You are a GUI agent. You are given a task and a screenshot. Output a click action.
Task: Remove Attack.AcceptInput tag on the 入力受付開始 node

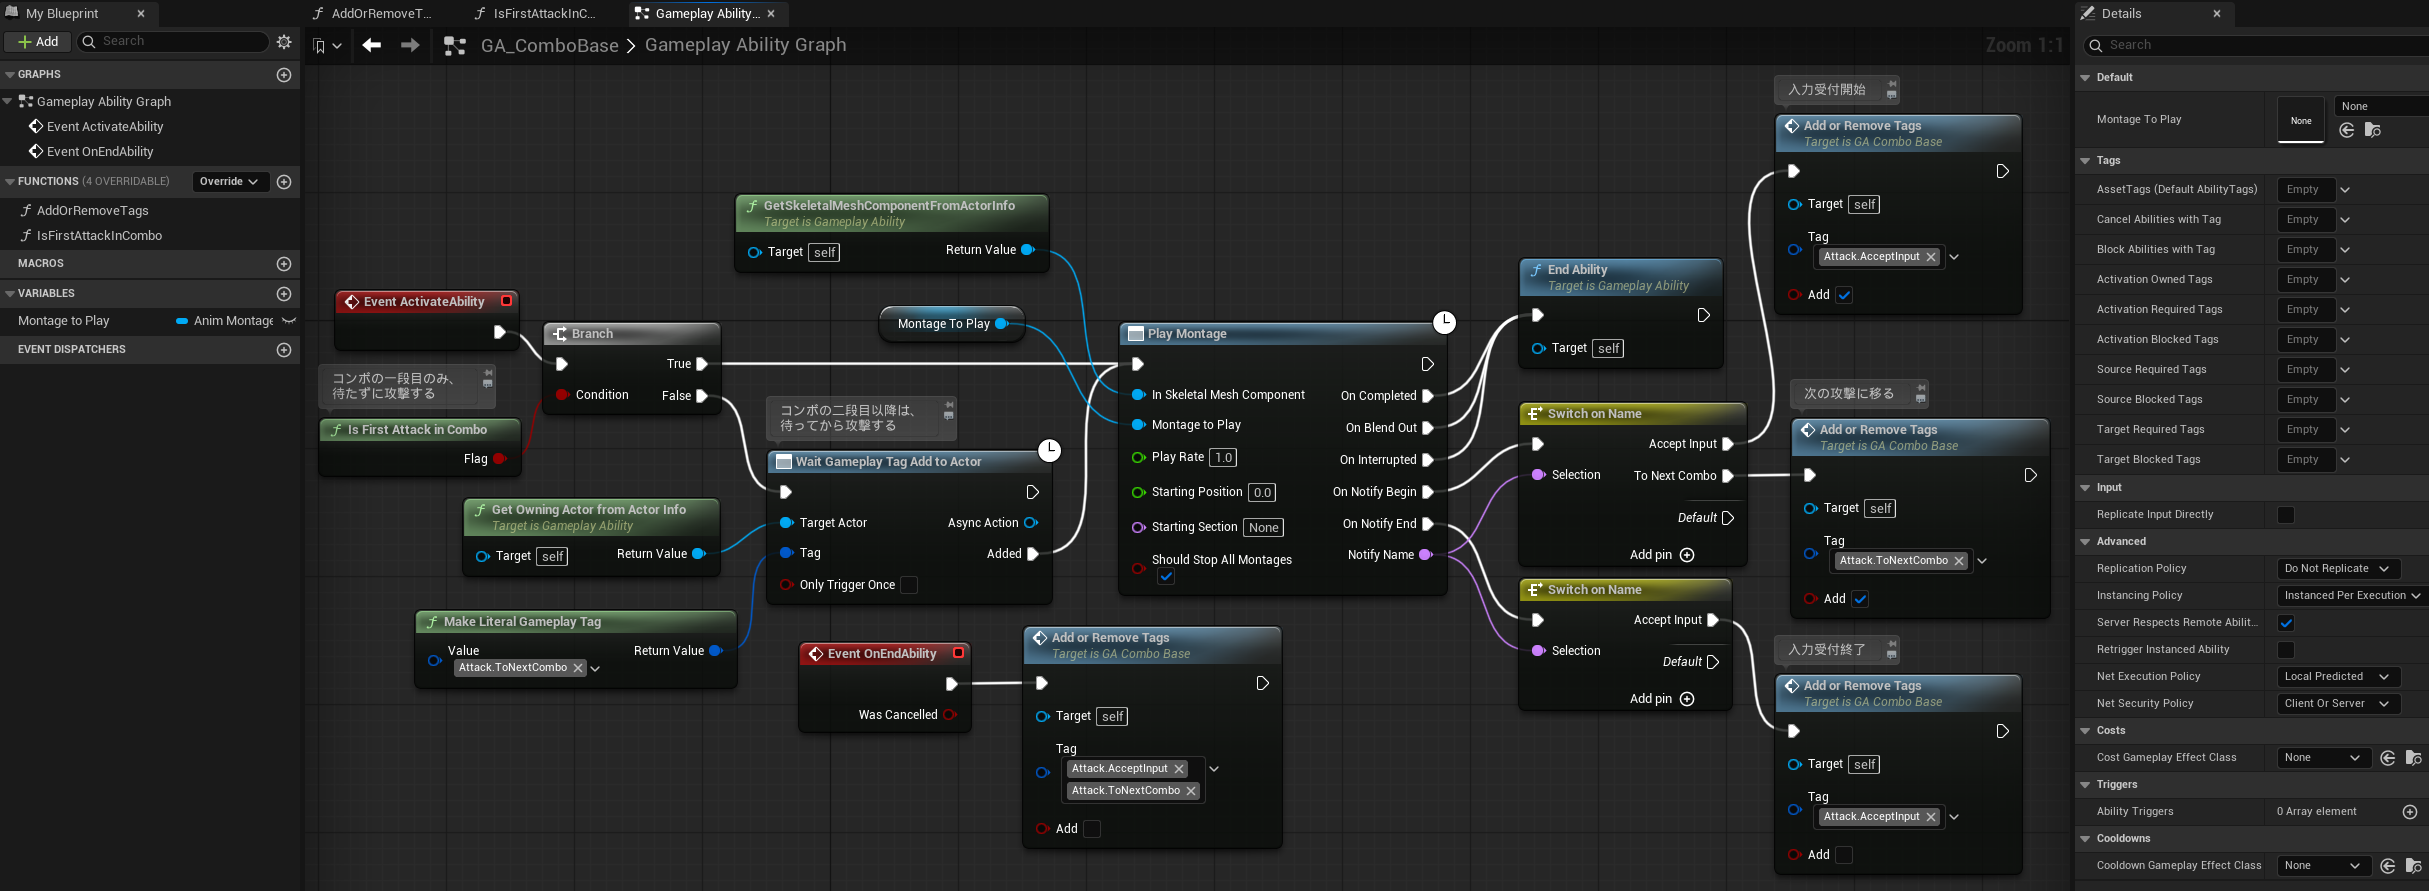pos(1931,257)
